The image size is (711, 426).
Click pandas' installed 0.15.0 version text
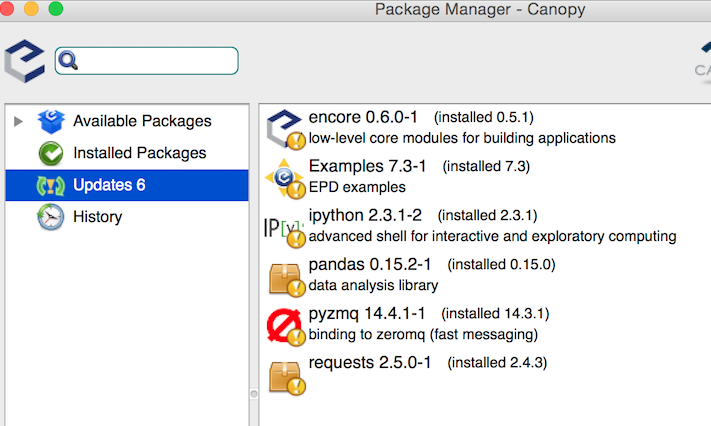502,264
